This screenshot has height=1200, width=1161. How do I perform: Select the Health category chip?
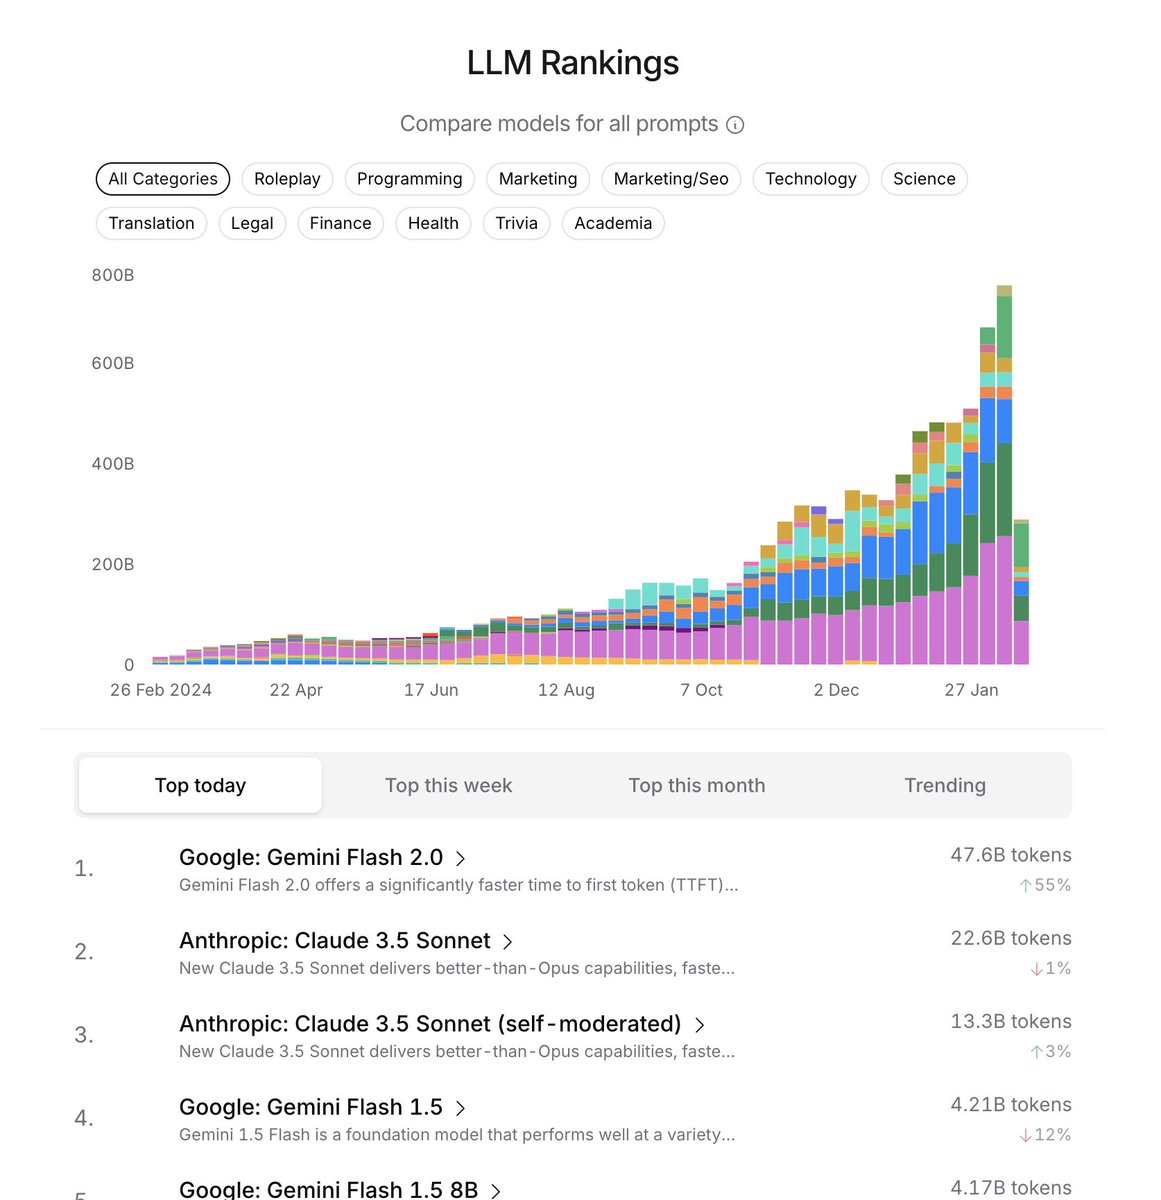point(433,223)
